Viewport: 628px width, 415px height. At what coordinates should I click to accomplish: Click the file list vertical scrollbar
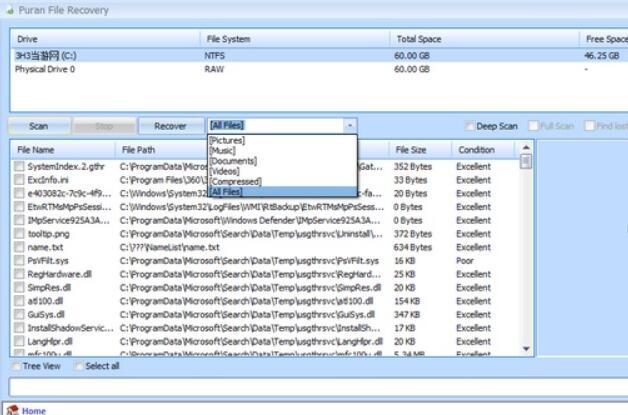click(526, 250)
